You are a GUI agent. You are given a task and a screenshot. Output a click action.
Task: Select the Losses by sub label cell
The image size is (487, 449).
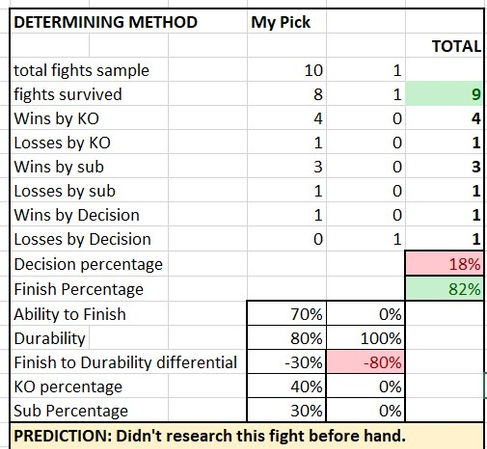(89, 191)
